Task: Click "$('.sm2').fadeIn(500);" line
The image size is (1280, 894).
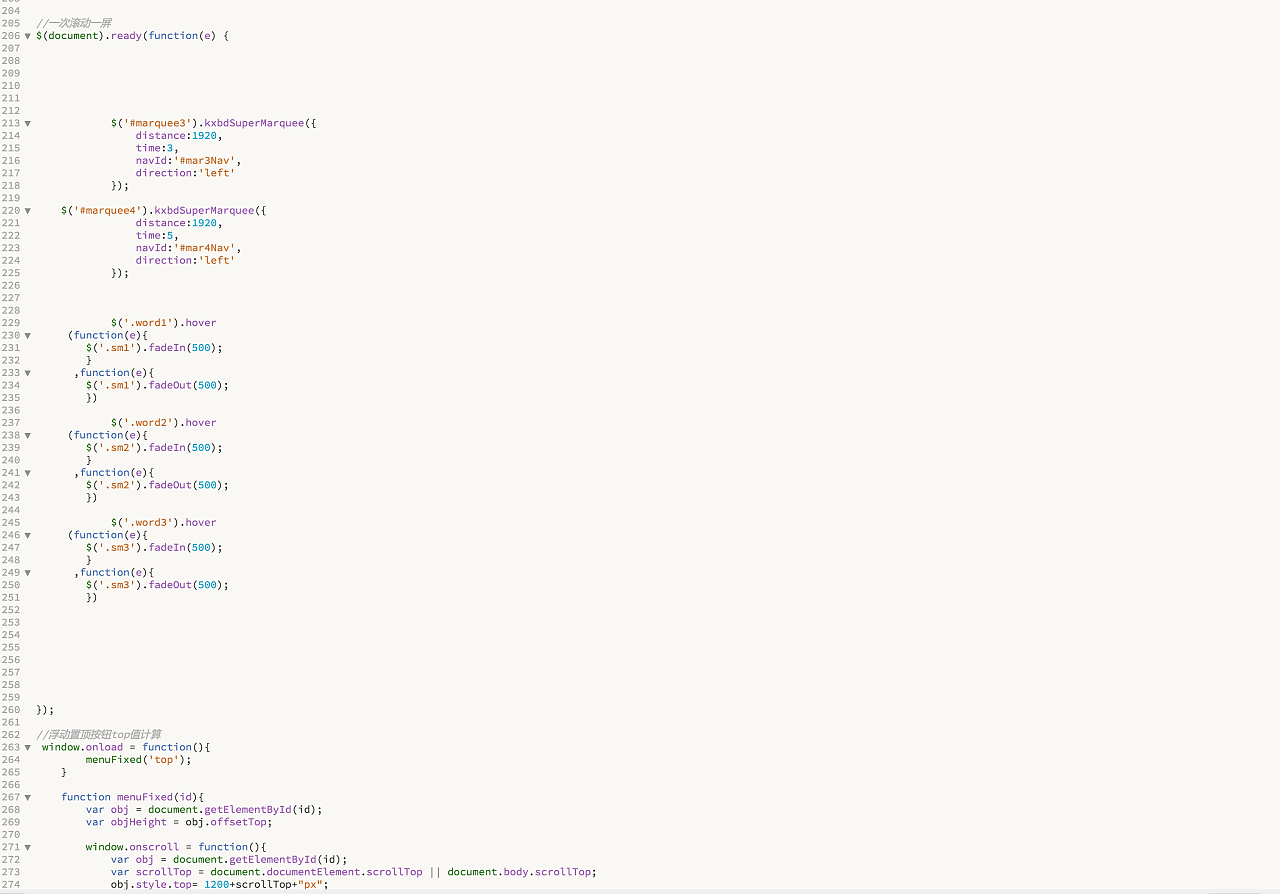Action: tap(154, 448)
